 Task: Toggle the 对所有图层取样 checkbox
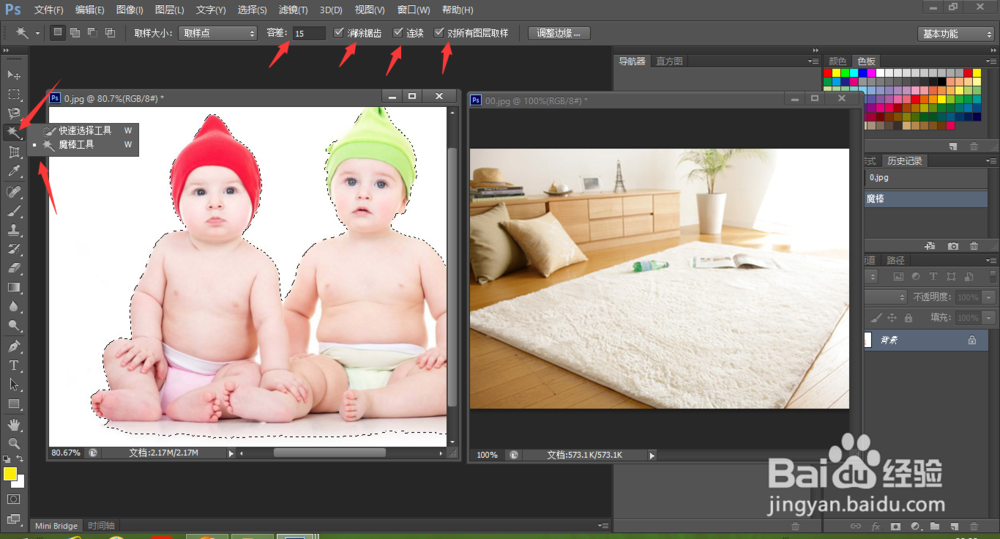click(439, 33)
